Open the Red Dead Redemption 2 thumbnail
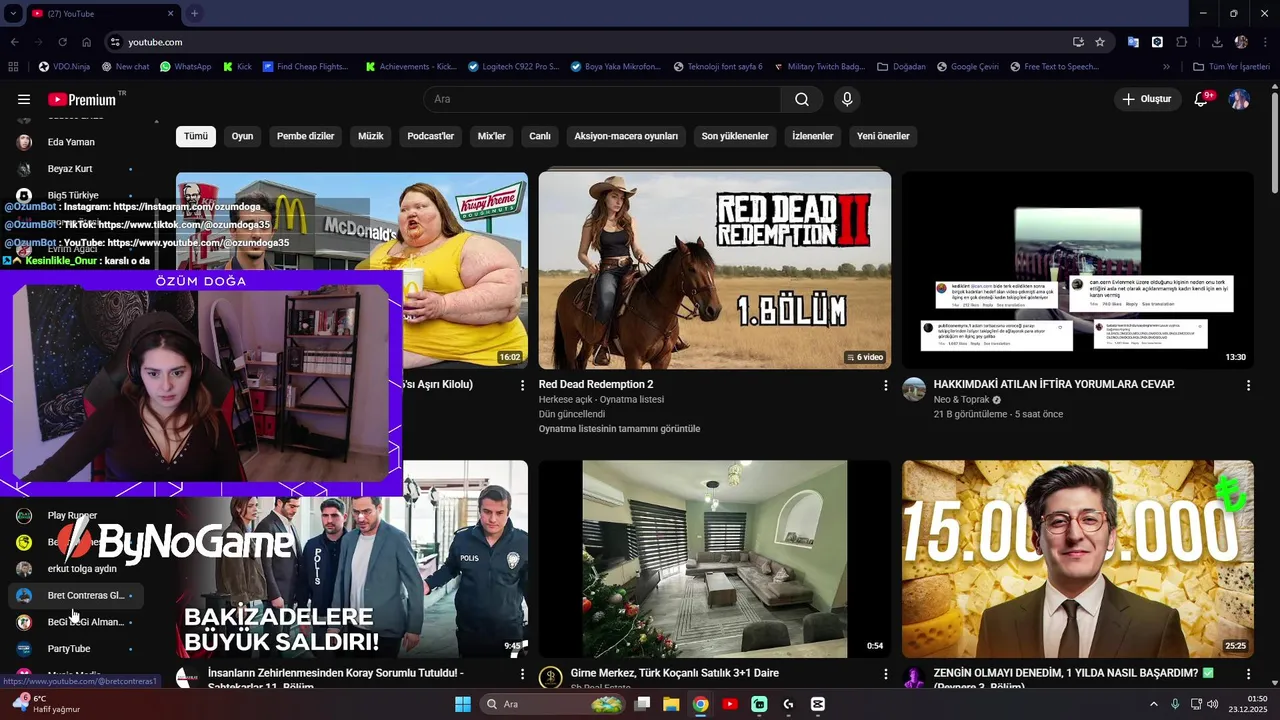Image resolution: width=1280 pixels, height=720 pixels. click(715, 270)
